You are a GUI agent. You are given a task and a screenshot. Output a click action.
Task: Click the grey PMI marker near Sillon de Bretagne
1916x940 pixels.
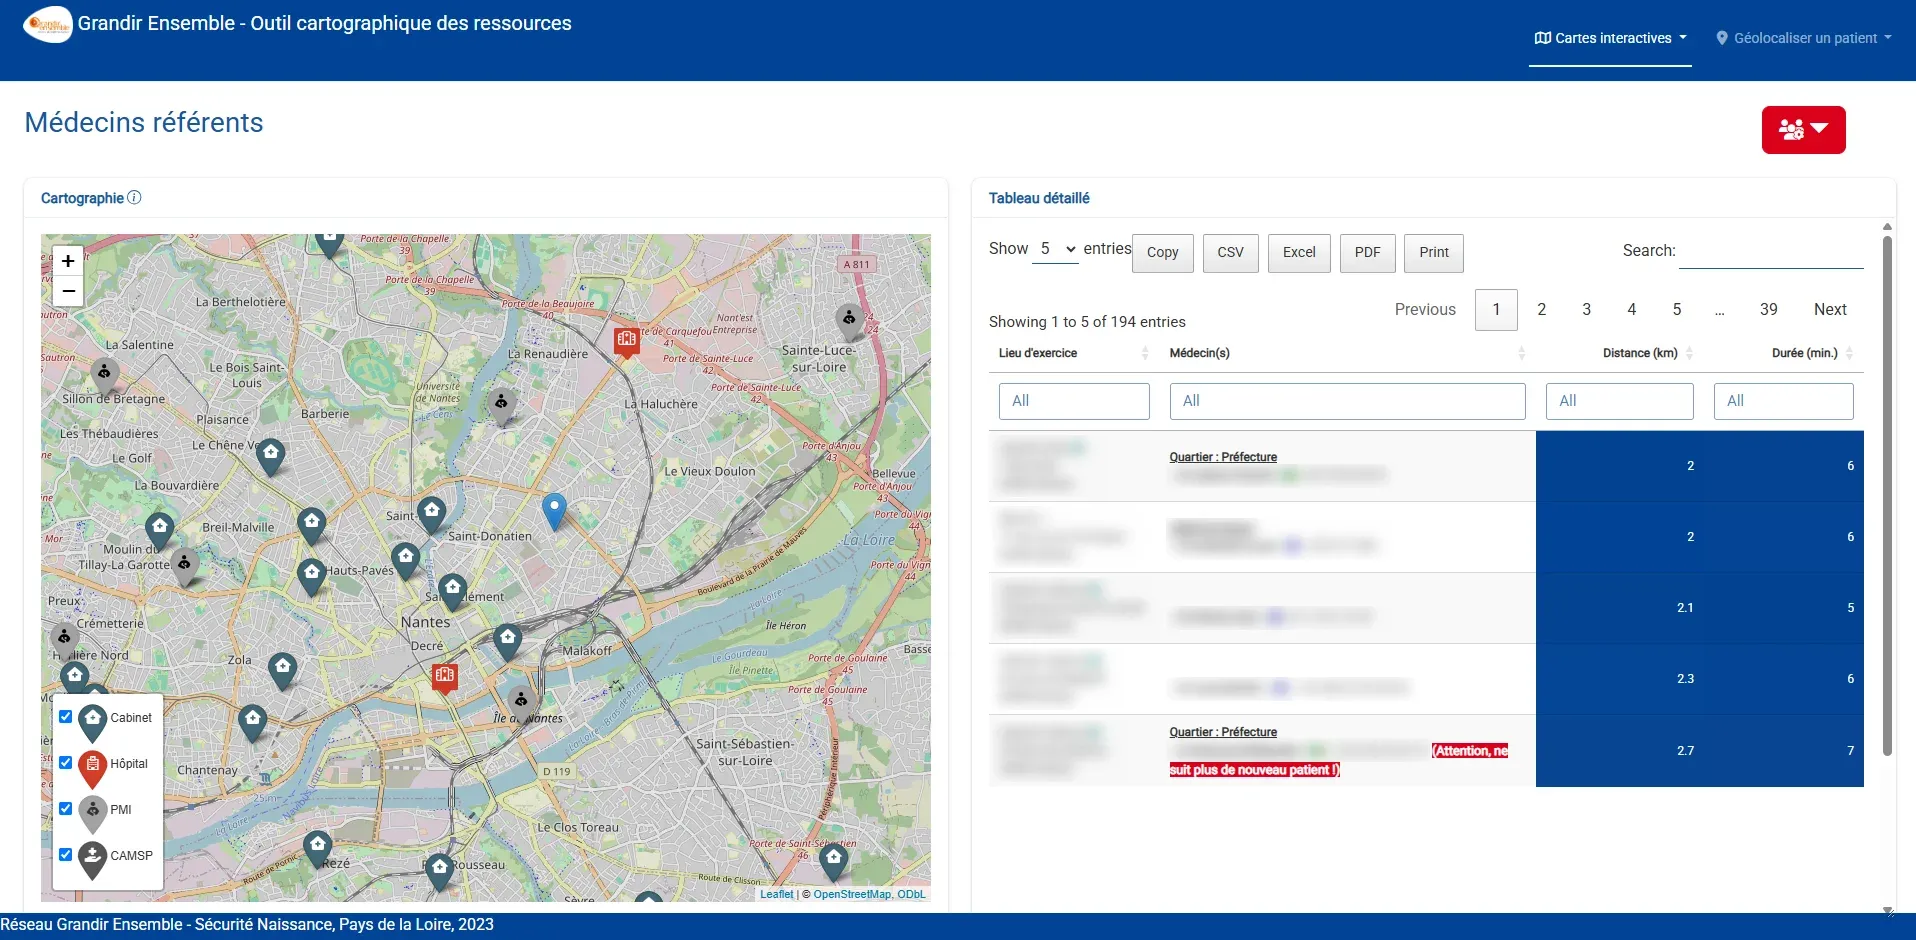105,375
